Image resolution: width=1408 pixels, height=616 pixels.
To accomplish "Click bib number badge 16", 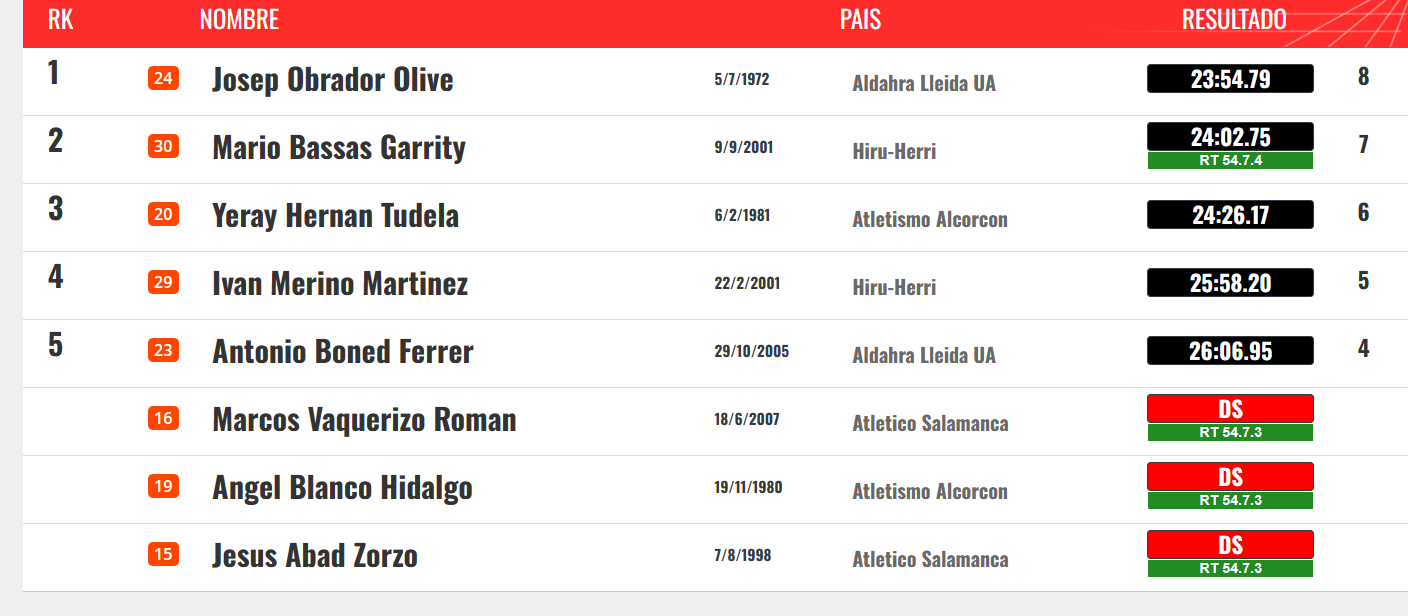I will pos(163,418).
